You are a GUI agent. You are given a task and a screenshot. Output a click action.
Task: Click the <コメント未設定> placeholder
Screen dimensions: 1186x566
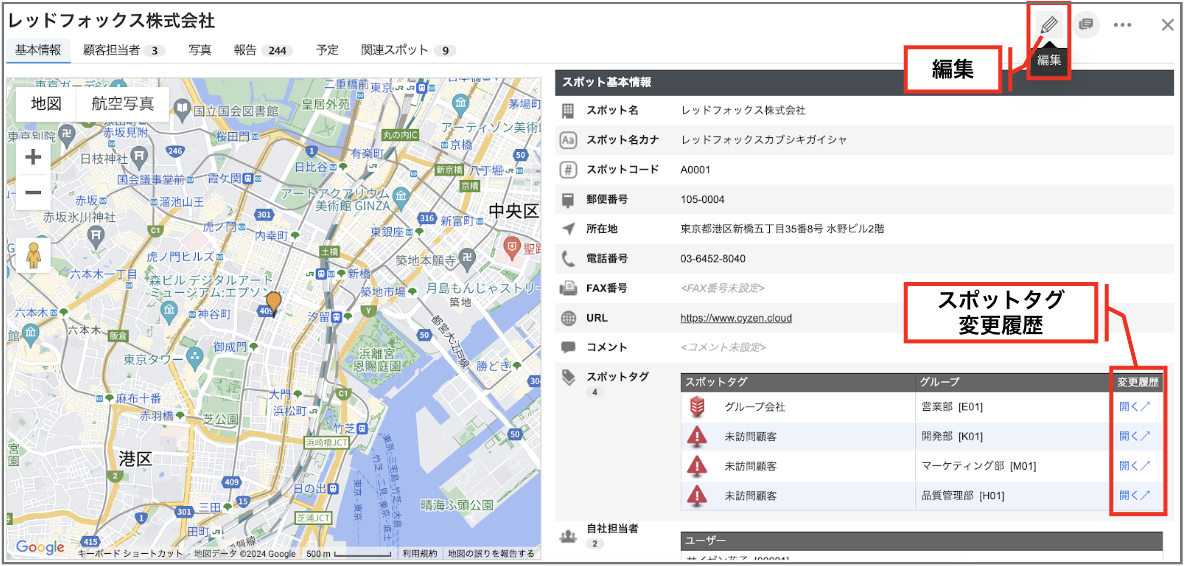tap(723, 347)
